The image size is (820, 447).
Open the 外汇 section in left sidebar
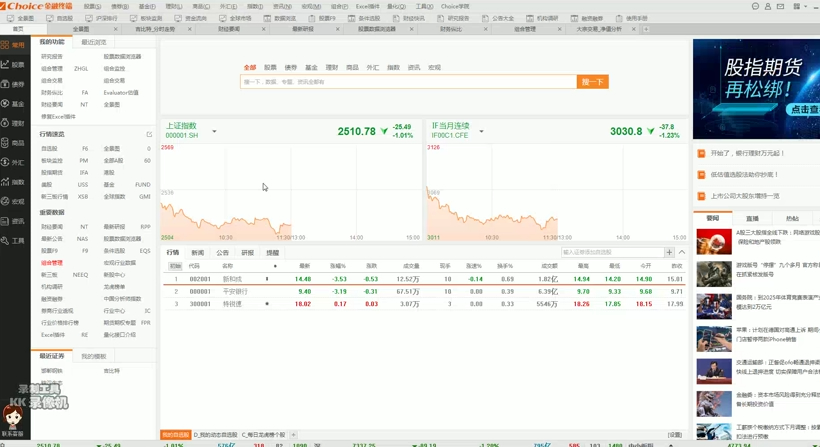pos(14,162)
